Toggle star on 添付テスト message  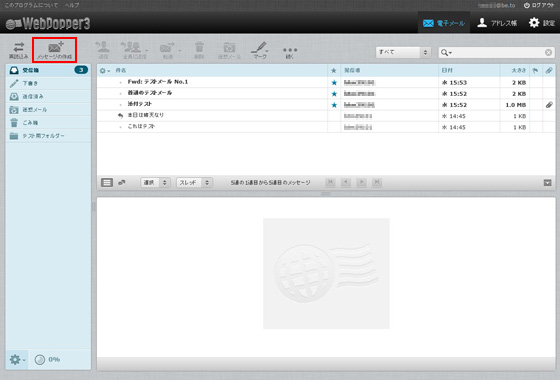click(x=334, y=105)
